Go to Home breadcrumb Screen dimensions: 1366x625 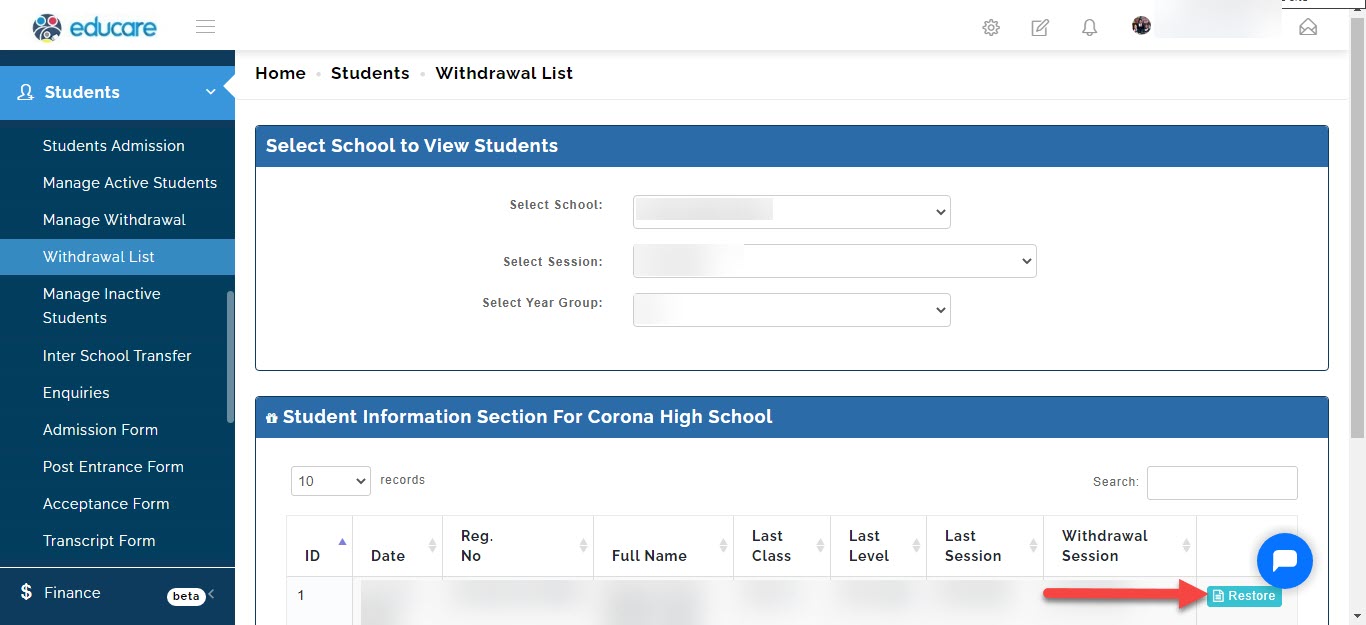[280, 73]
